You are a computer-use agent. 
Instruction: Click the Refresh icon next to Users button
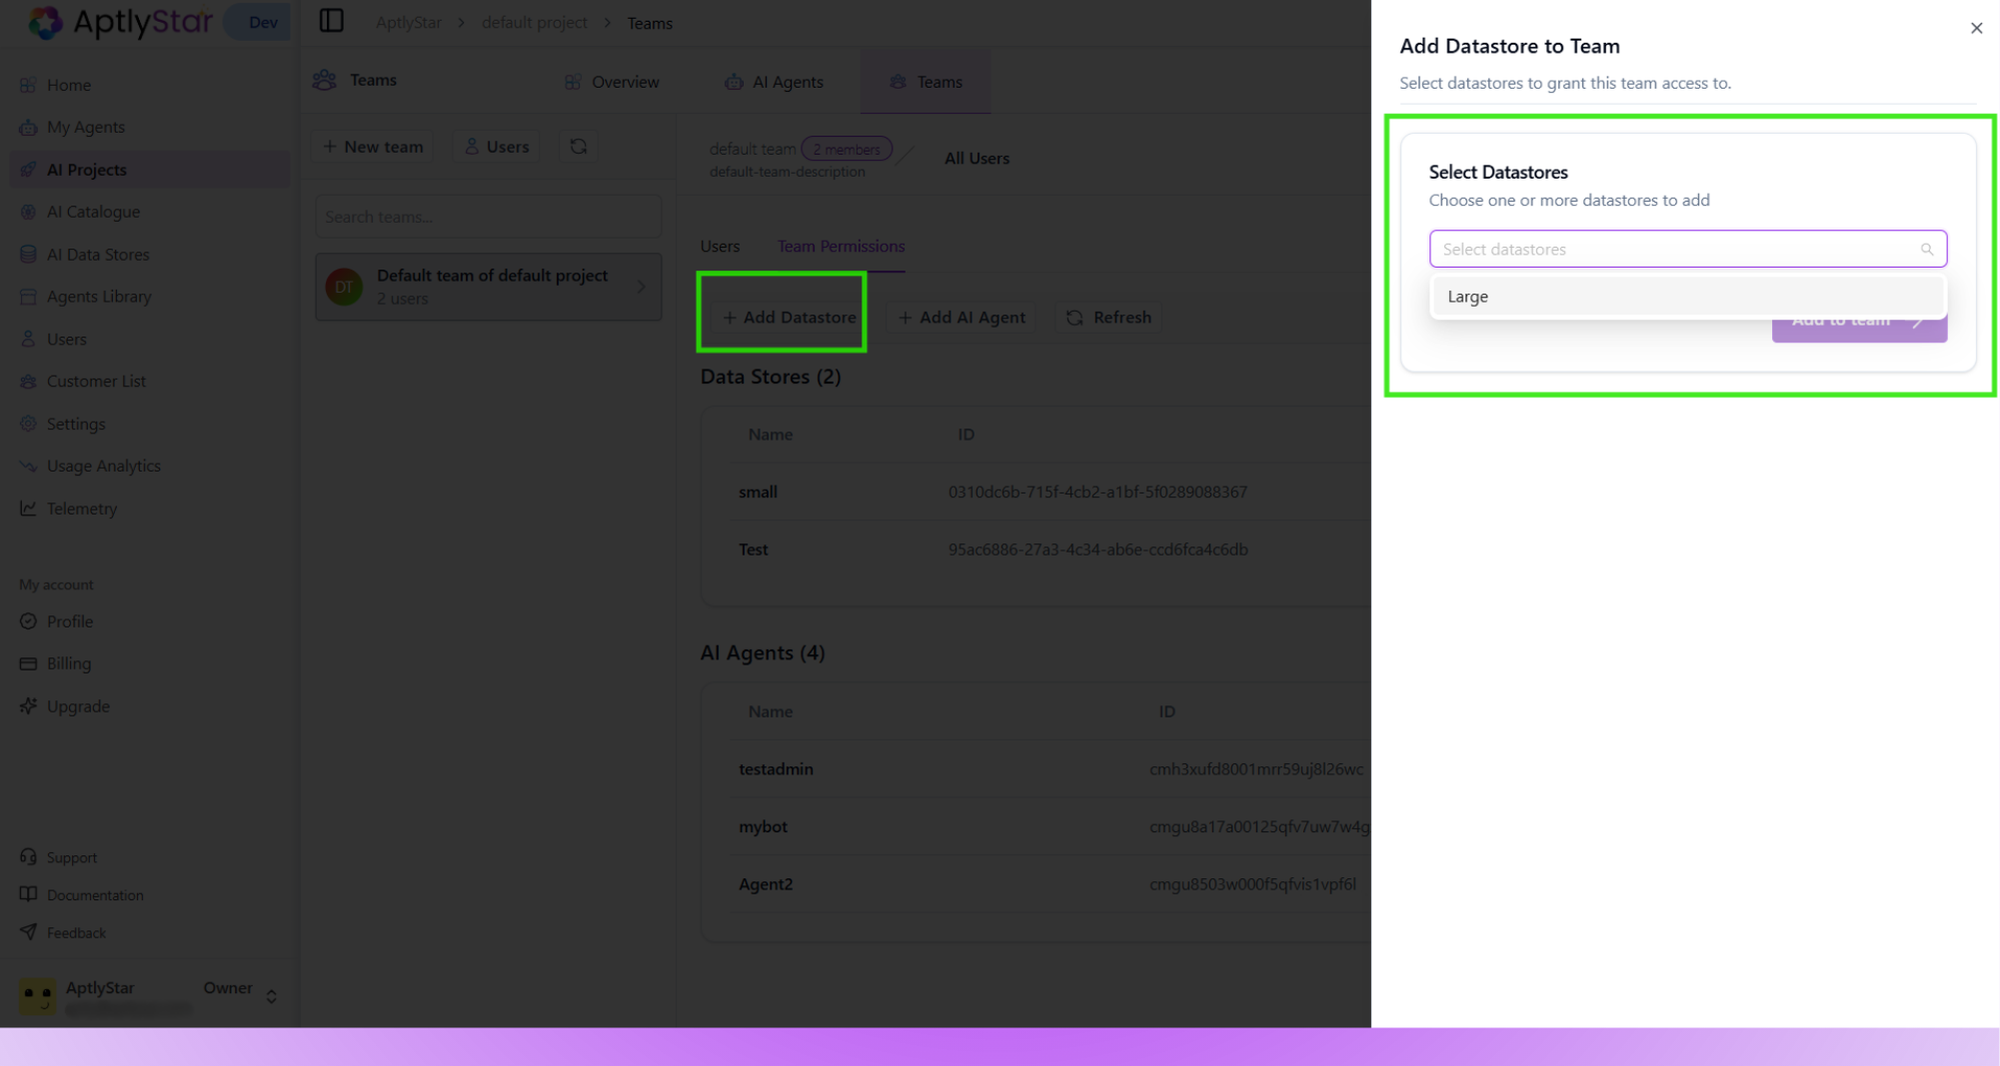[578, 146]
